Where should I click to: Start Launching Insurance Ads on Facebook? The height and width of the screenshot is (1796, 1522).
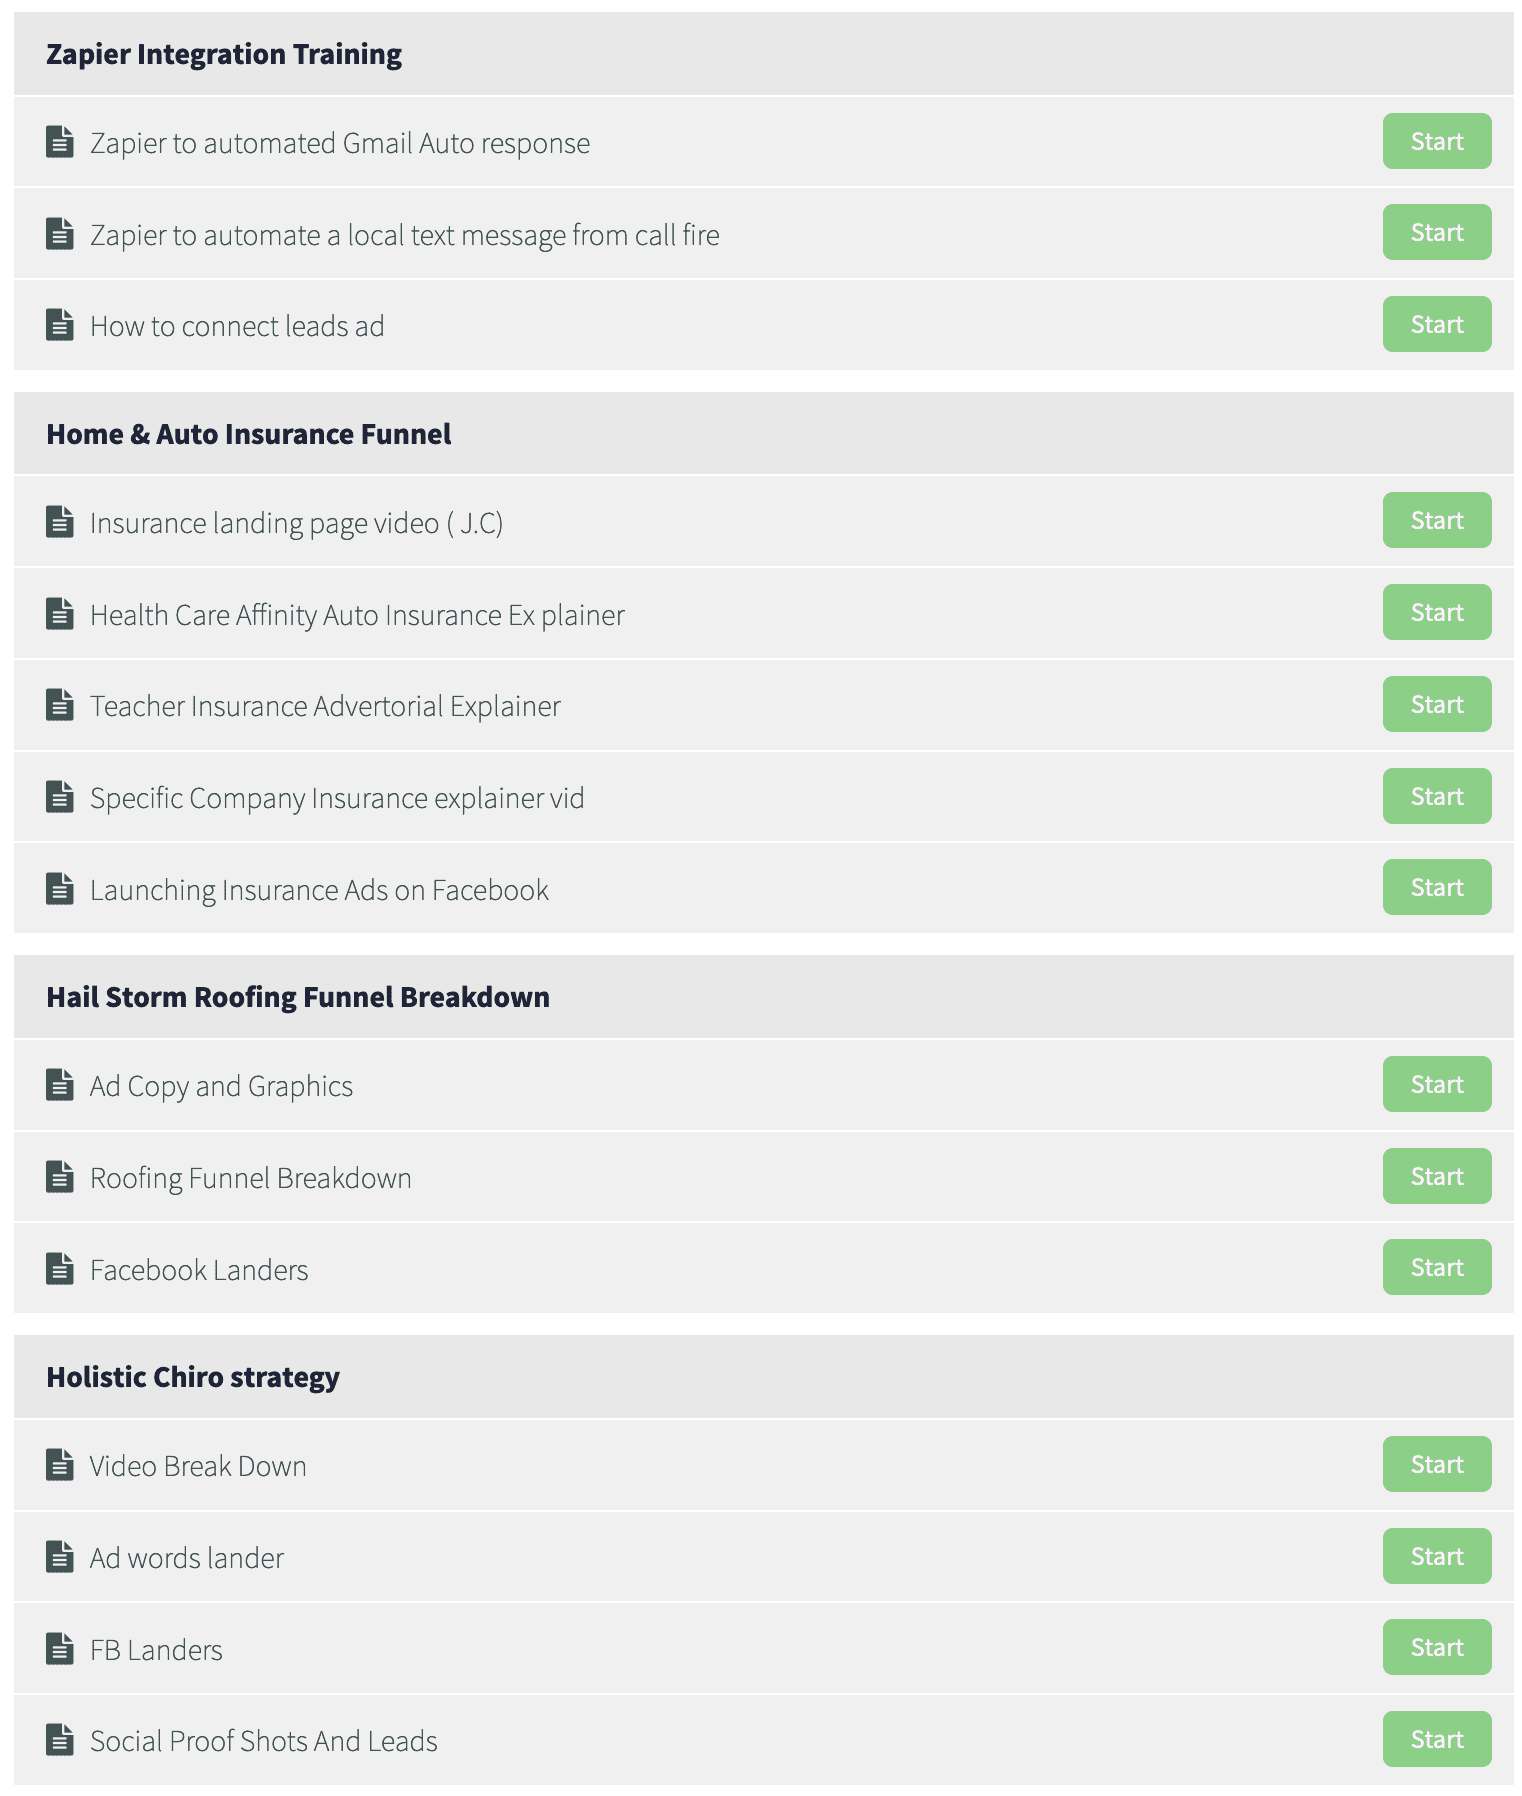click(1437, 887)
